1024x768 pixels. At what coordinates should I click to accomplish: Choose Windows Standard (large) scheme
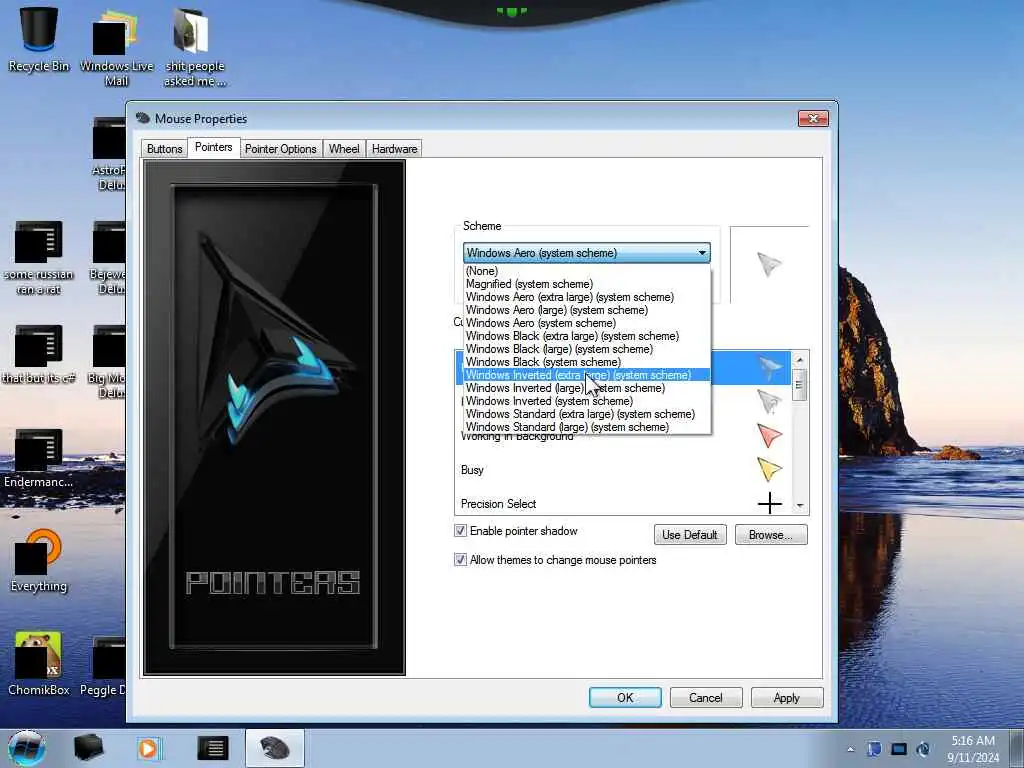point(586,427)
